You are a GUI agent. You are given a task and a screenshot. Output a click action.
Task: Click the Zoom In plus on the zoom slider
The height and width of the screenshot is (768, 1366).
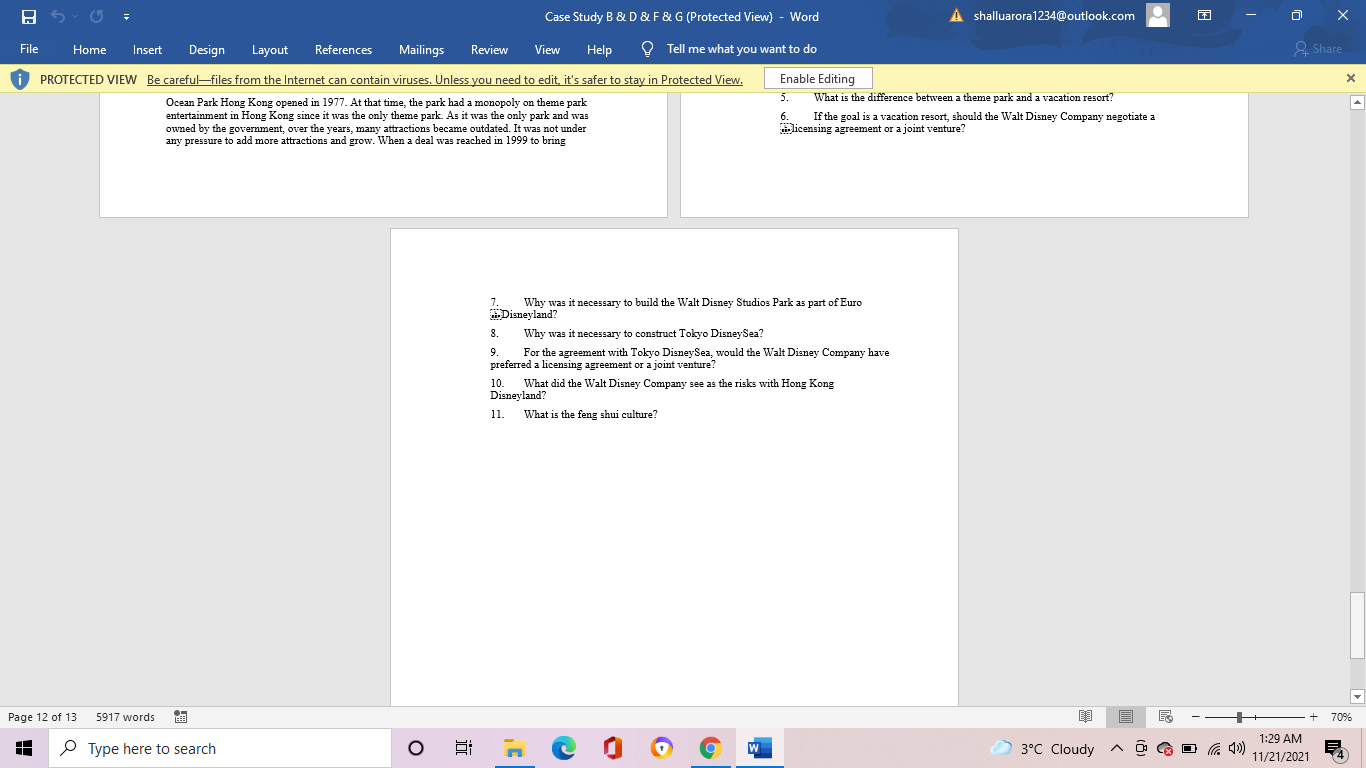(1313, 717)
